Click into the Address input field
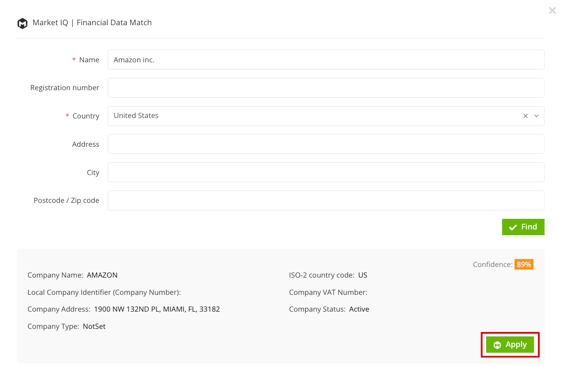This screenshot has width=561, height=366. [x=326, y=144]
